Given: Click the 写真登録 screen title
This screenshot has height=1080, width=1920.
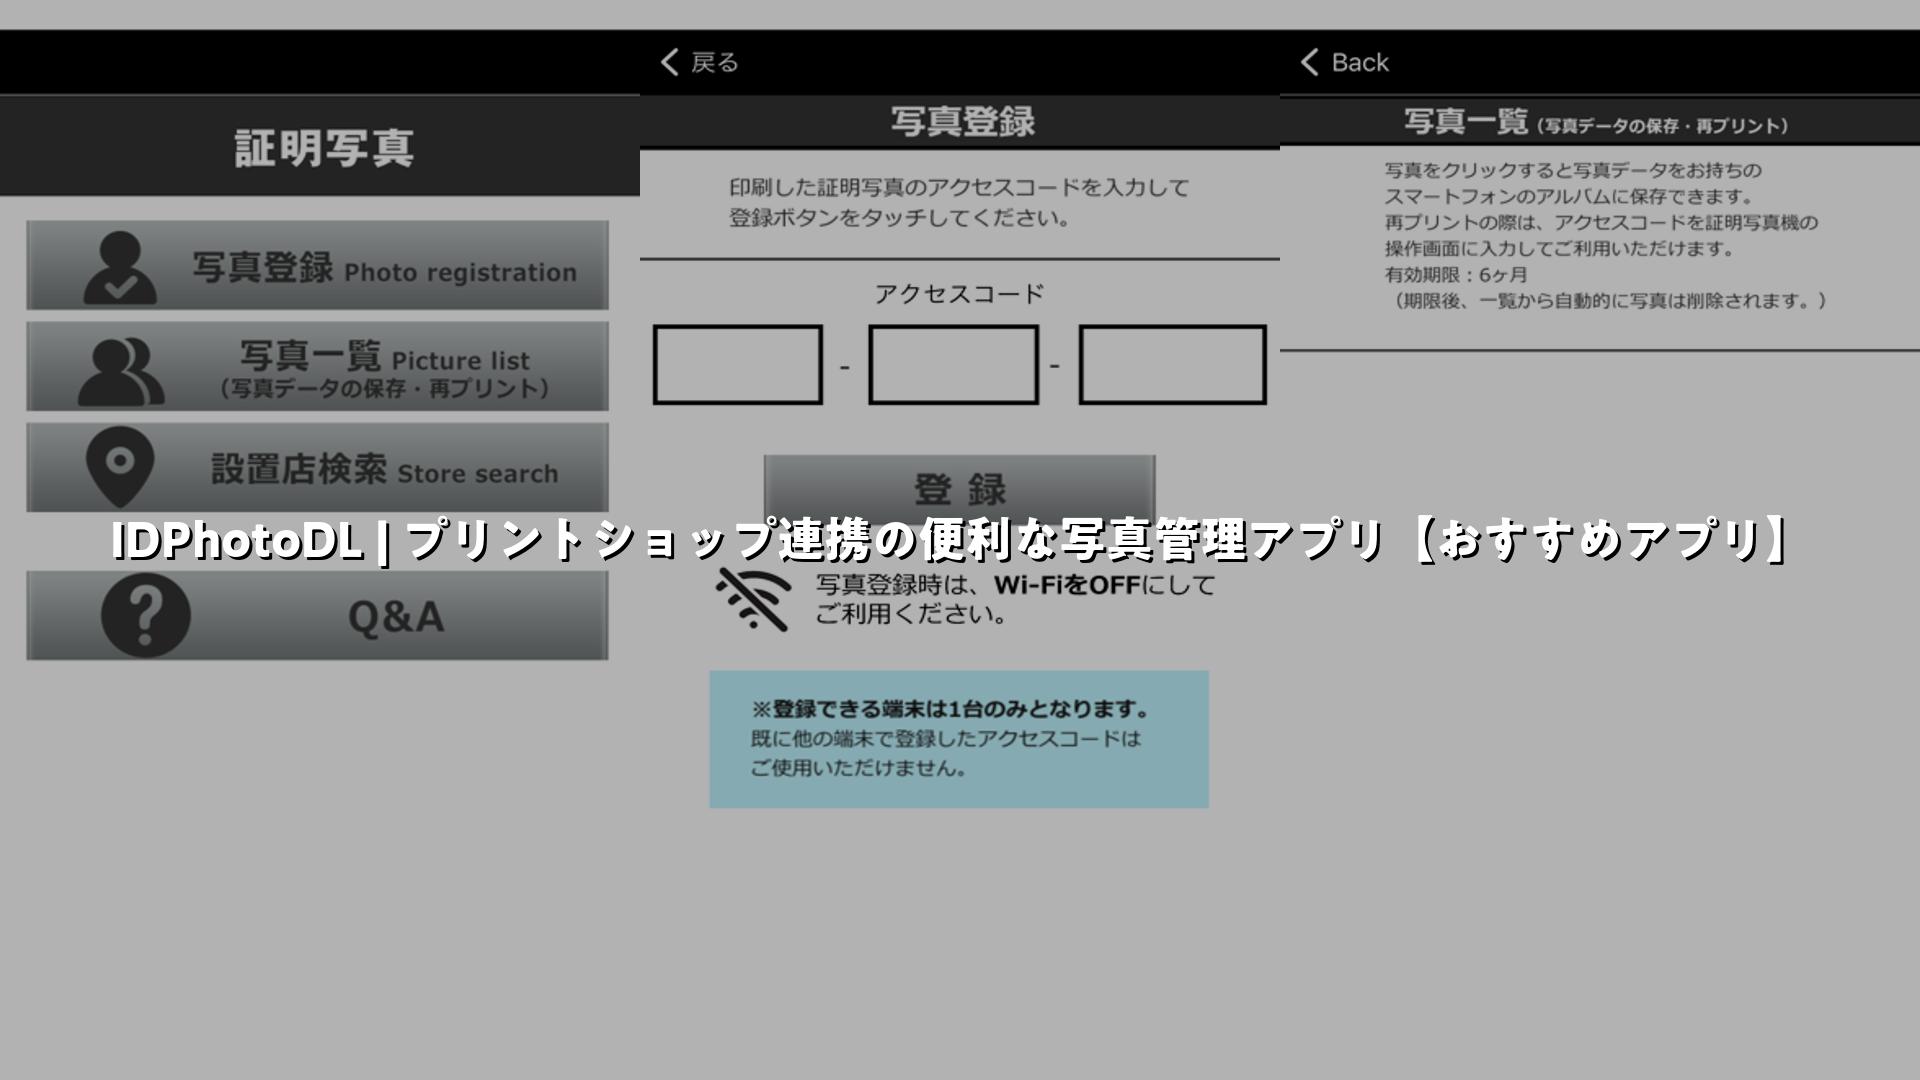Looking at the screenshot, I should [x=962, y=121].
